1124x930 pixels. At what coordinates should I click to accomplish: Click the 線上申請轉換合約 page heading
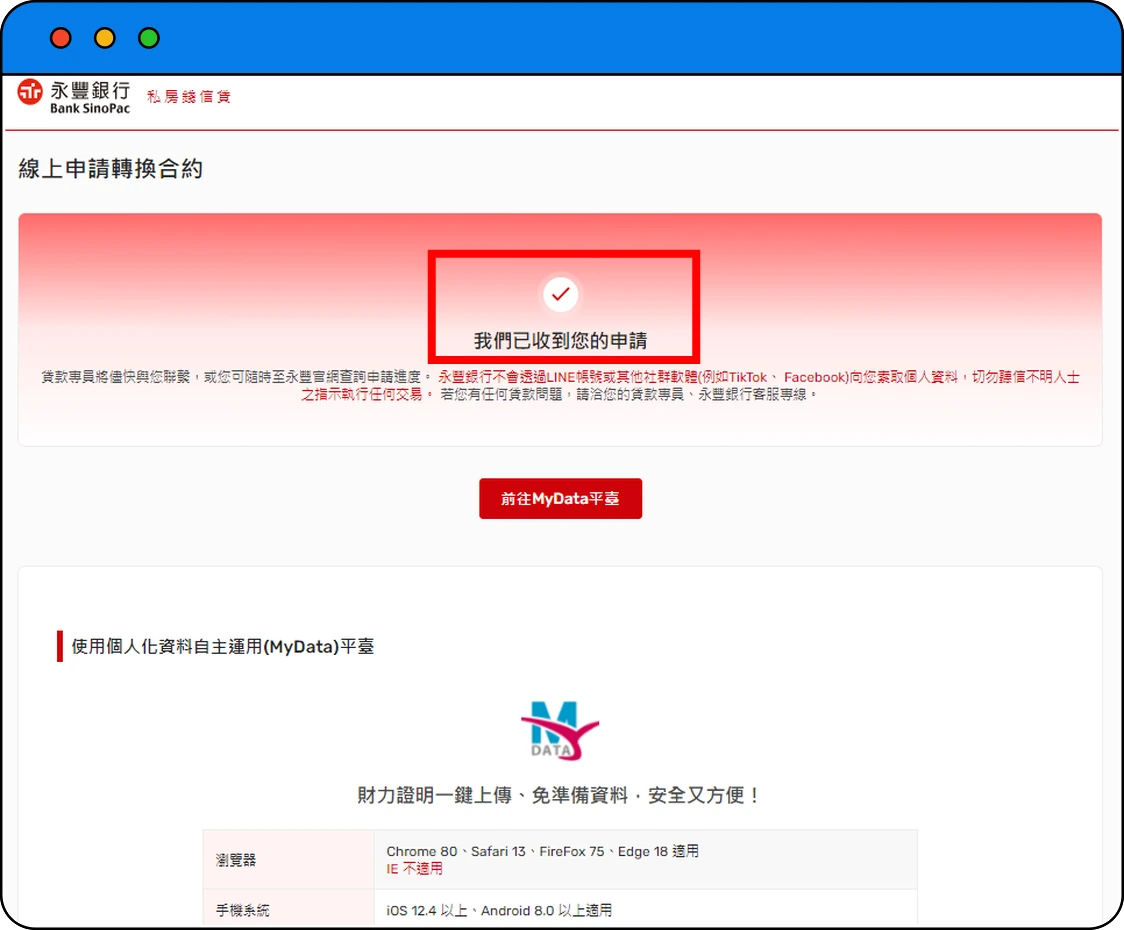[x=110, y=169]
